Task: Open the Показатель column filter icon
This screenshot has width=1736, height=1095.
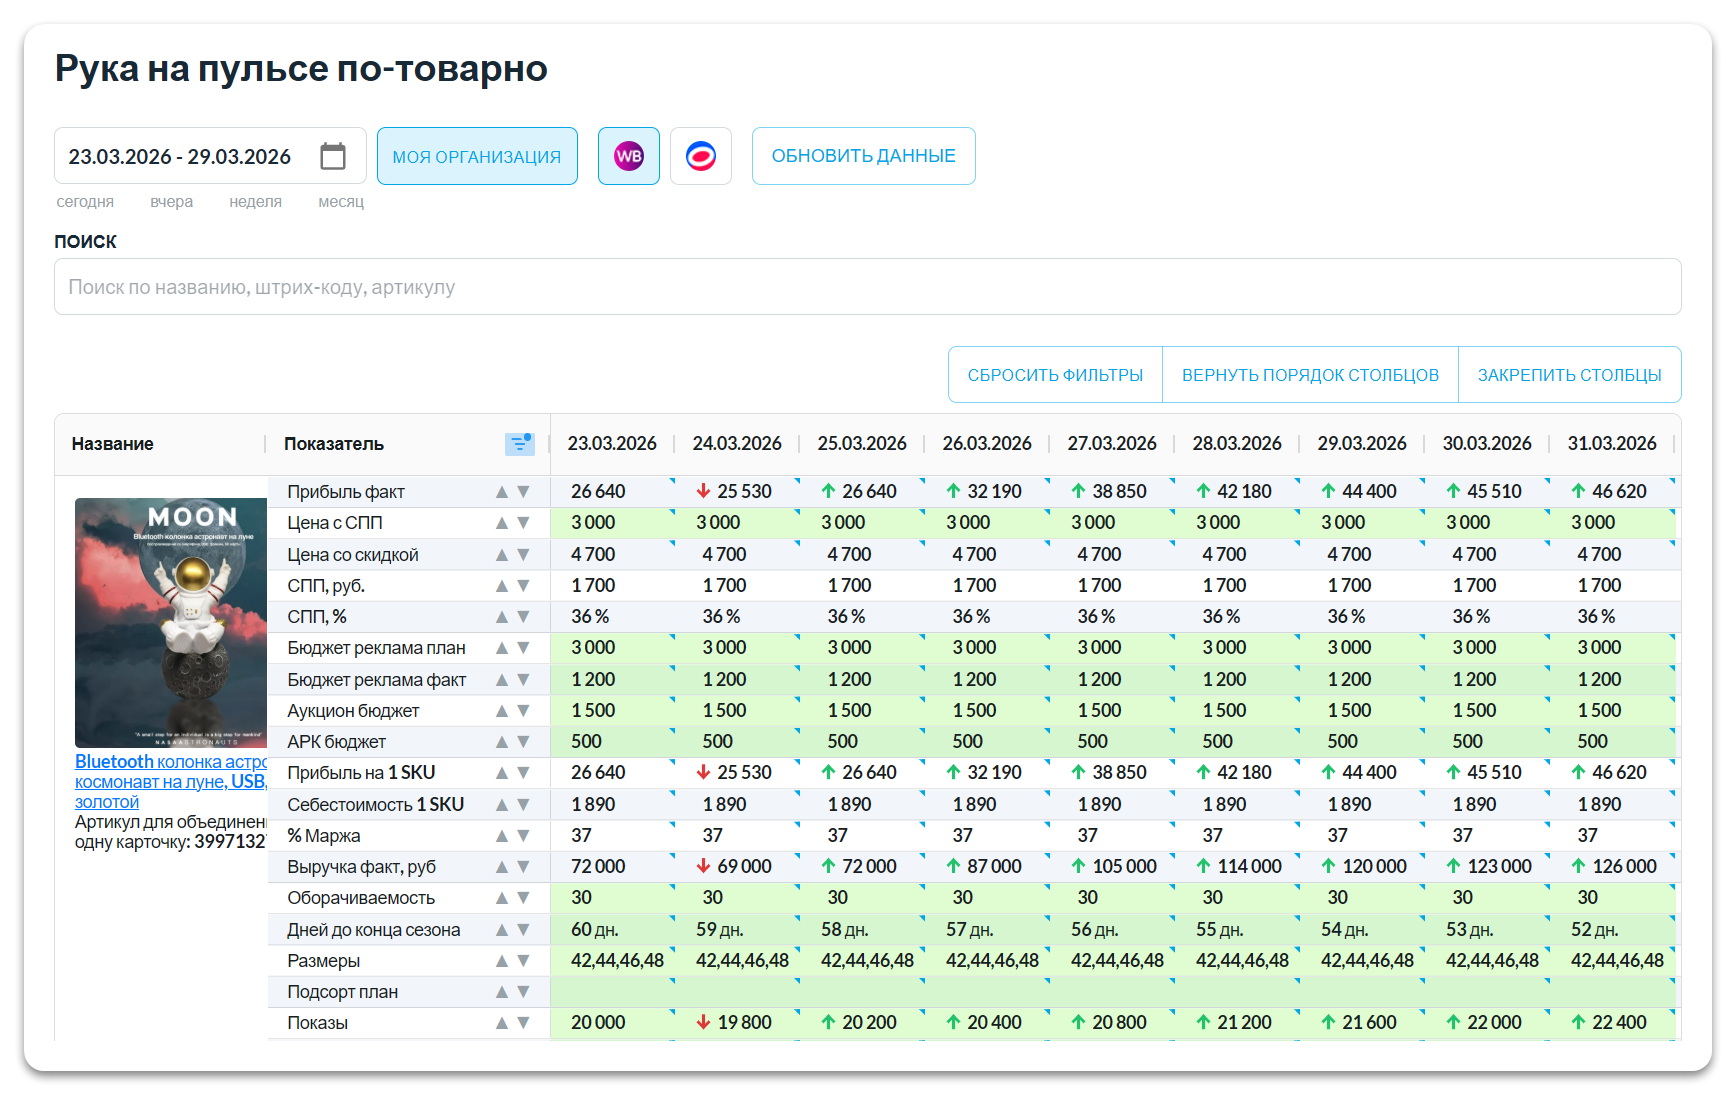Action: point(519,444)
